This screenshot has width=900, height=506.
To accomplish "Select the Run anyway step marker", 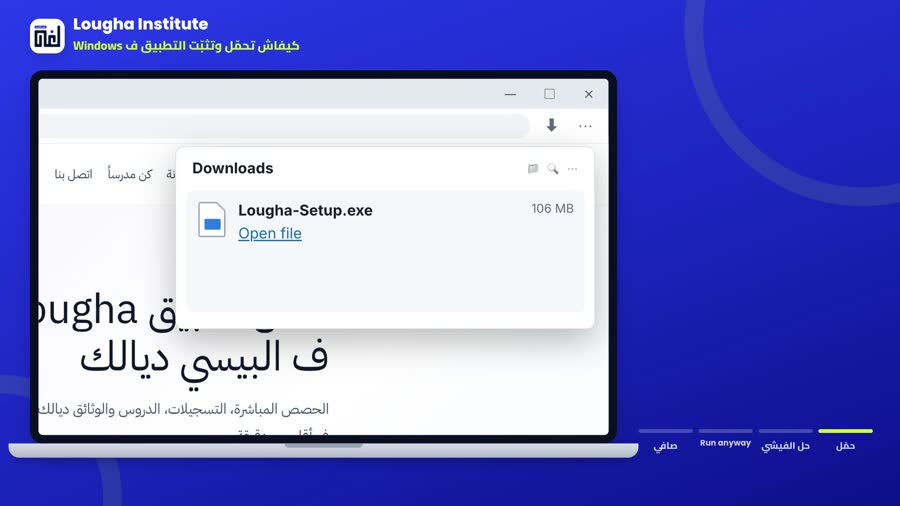I will tap(726, 439).
